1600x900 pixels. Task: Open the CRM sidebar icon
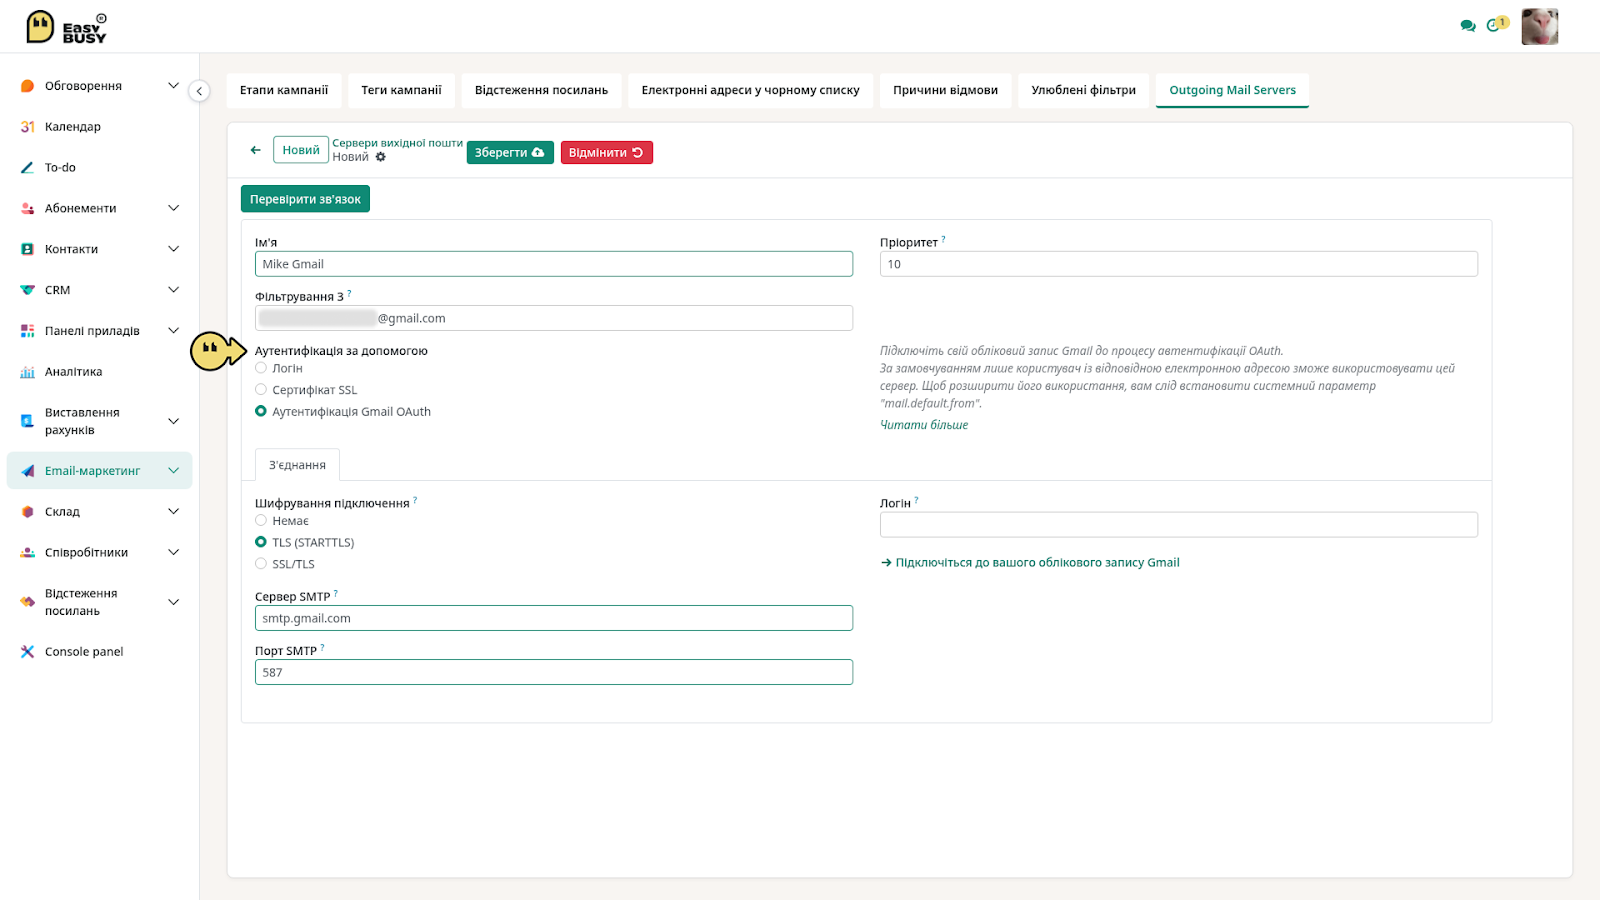(28, 290)
